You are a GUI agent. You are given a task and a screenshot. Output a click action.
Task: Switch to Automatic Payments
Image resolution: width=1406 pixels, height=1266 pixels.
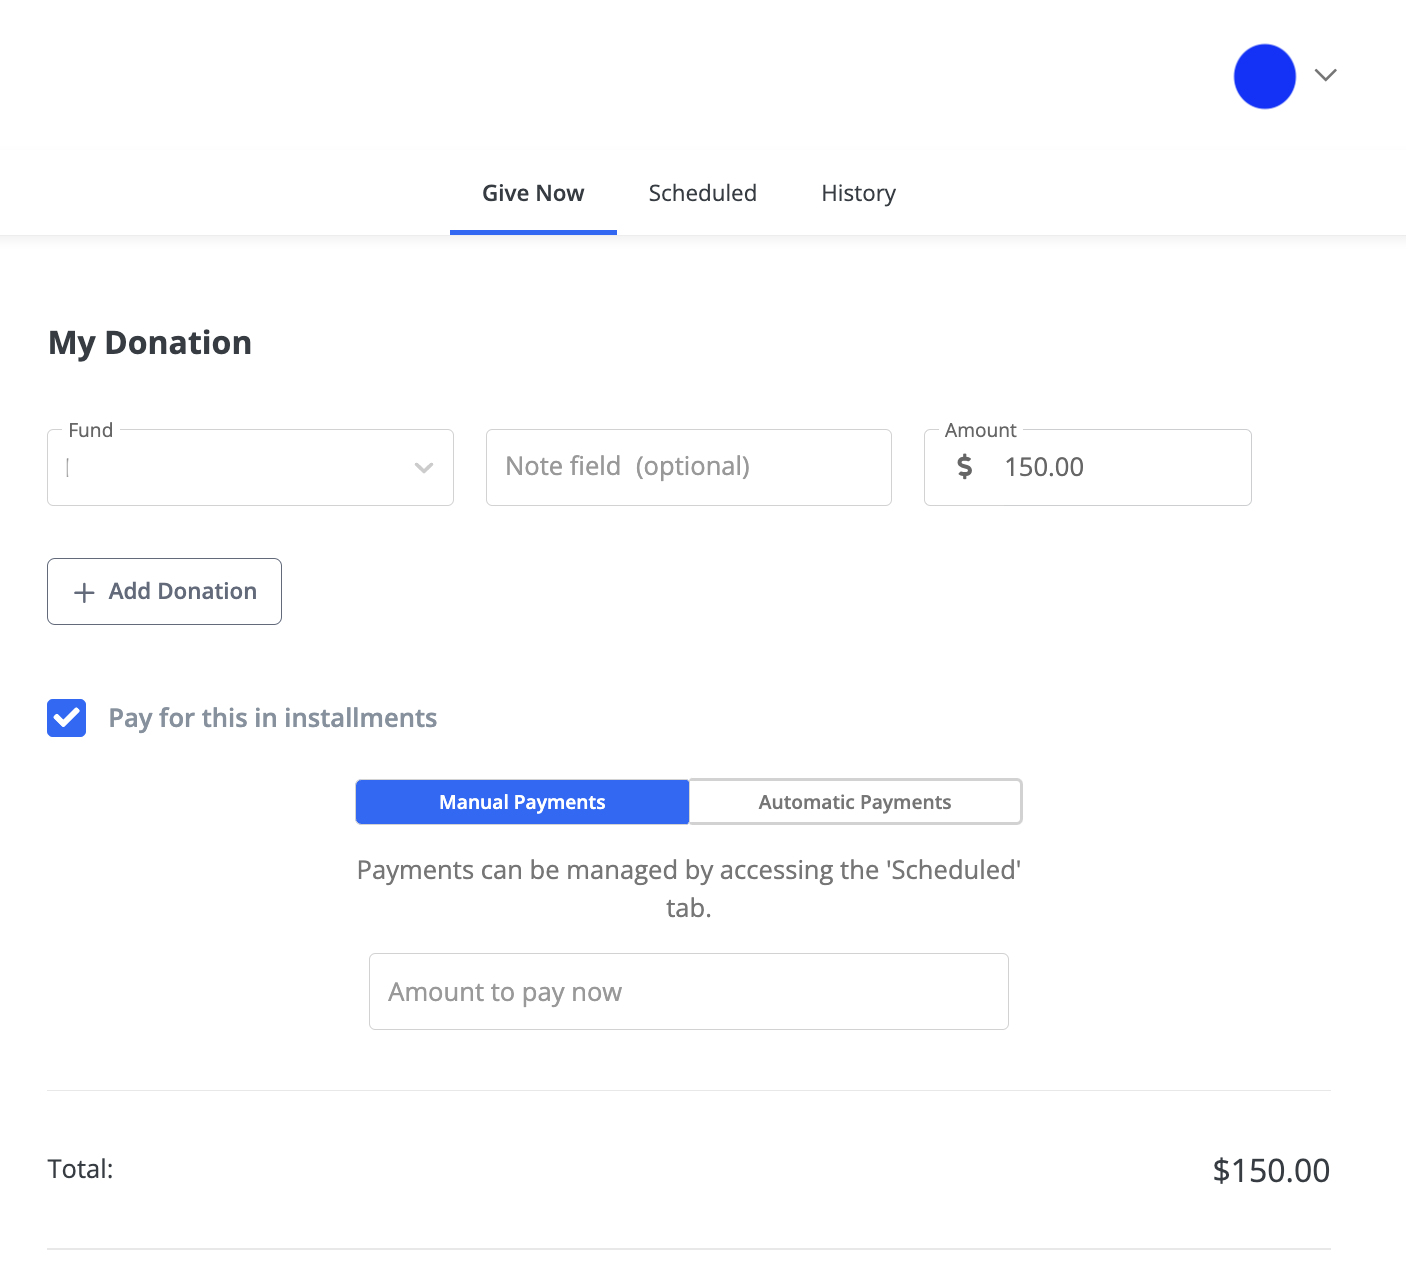pyautogui.click(x=854, y=801)
